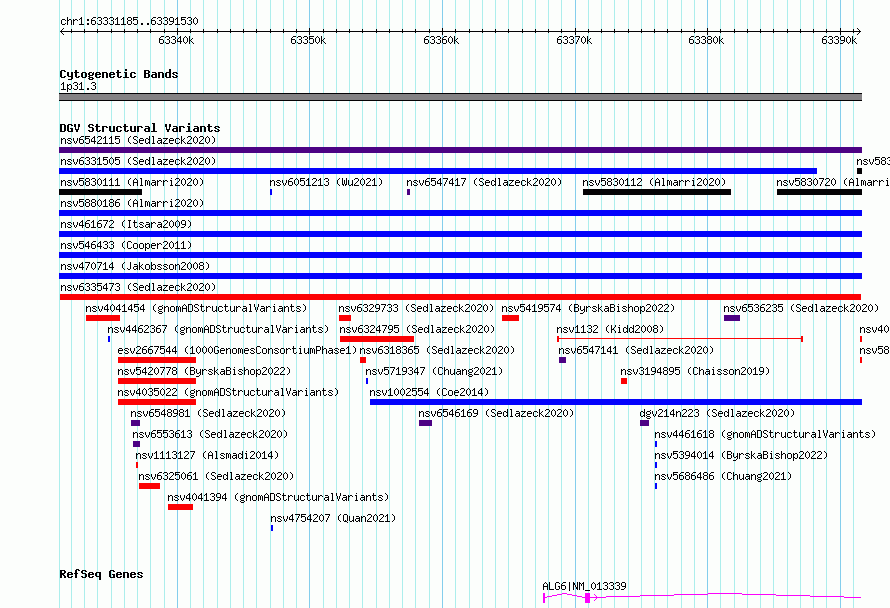Click the 1p31.3 cytogenetic band label

point(78,86)
